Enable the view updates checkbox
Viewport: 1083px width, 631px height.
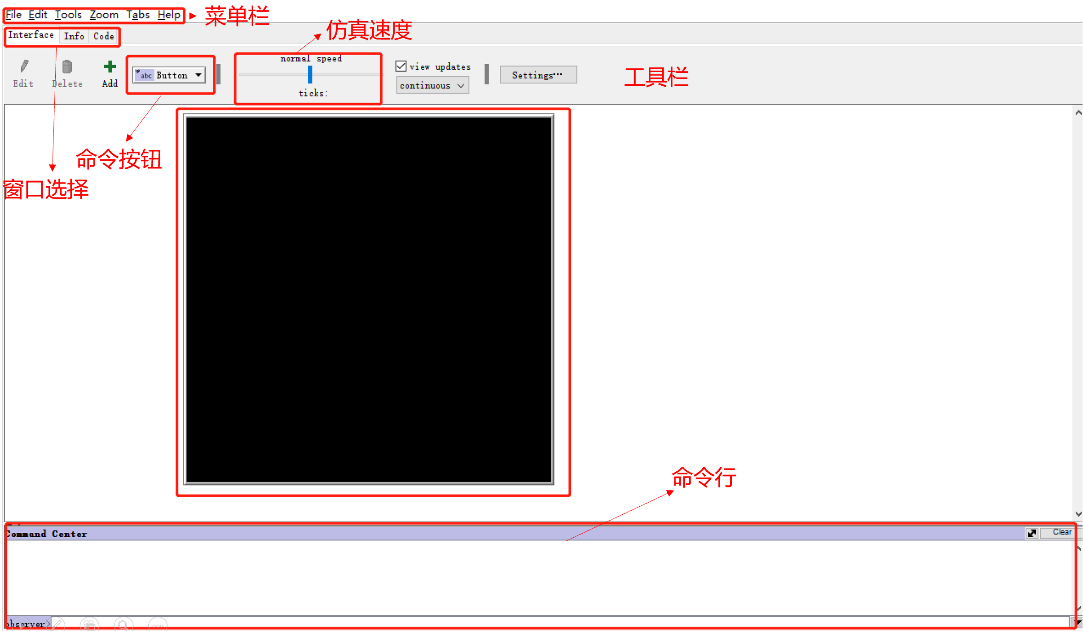(399, 66)
